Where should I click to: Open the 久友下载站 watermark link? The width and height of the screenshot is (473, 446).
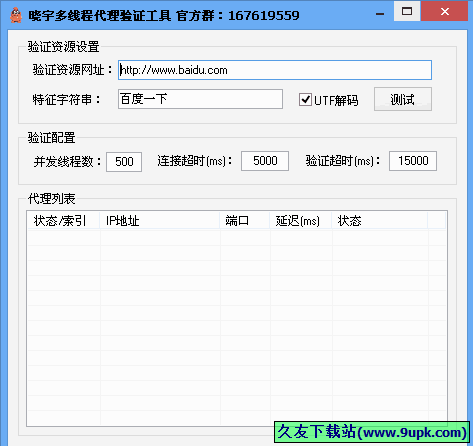tap(372, 432)
